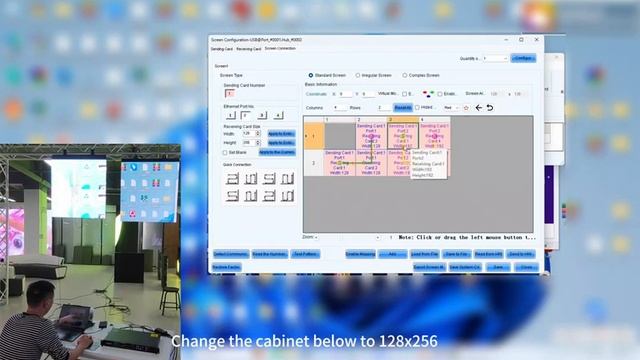Click the curved undo arrow icon
The width and height of the screenshot is (640, 360).
[490, 108]
